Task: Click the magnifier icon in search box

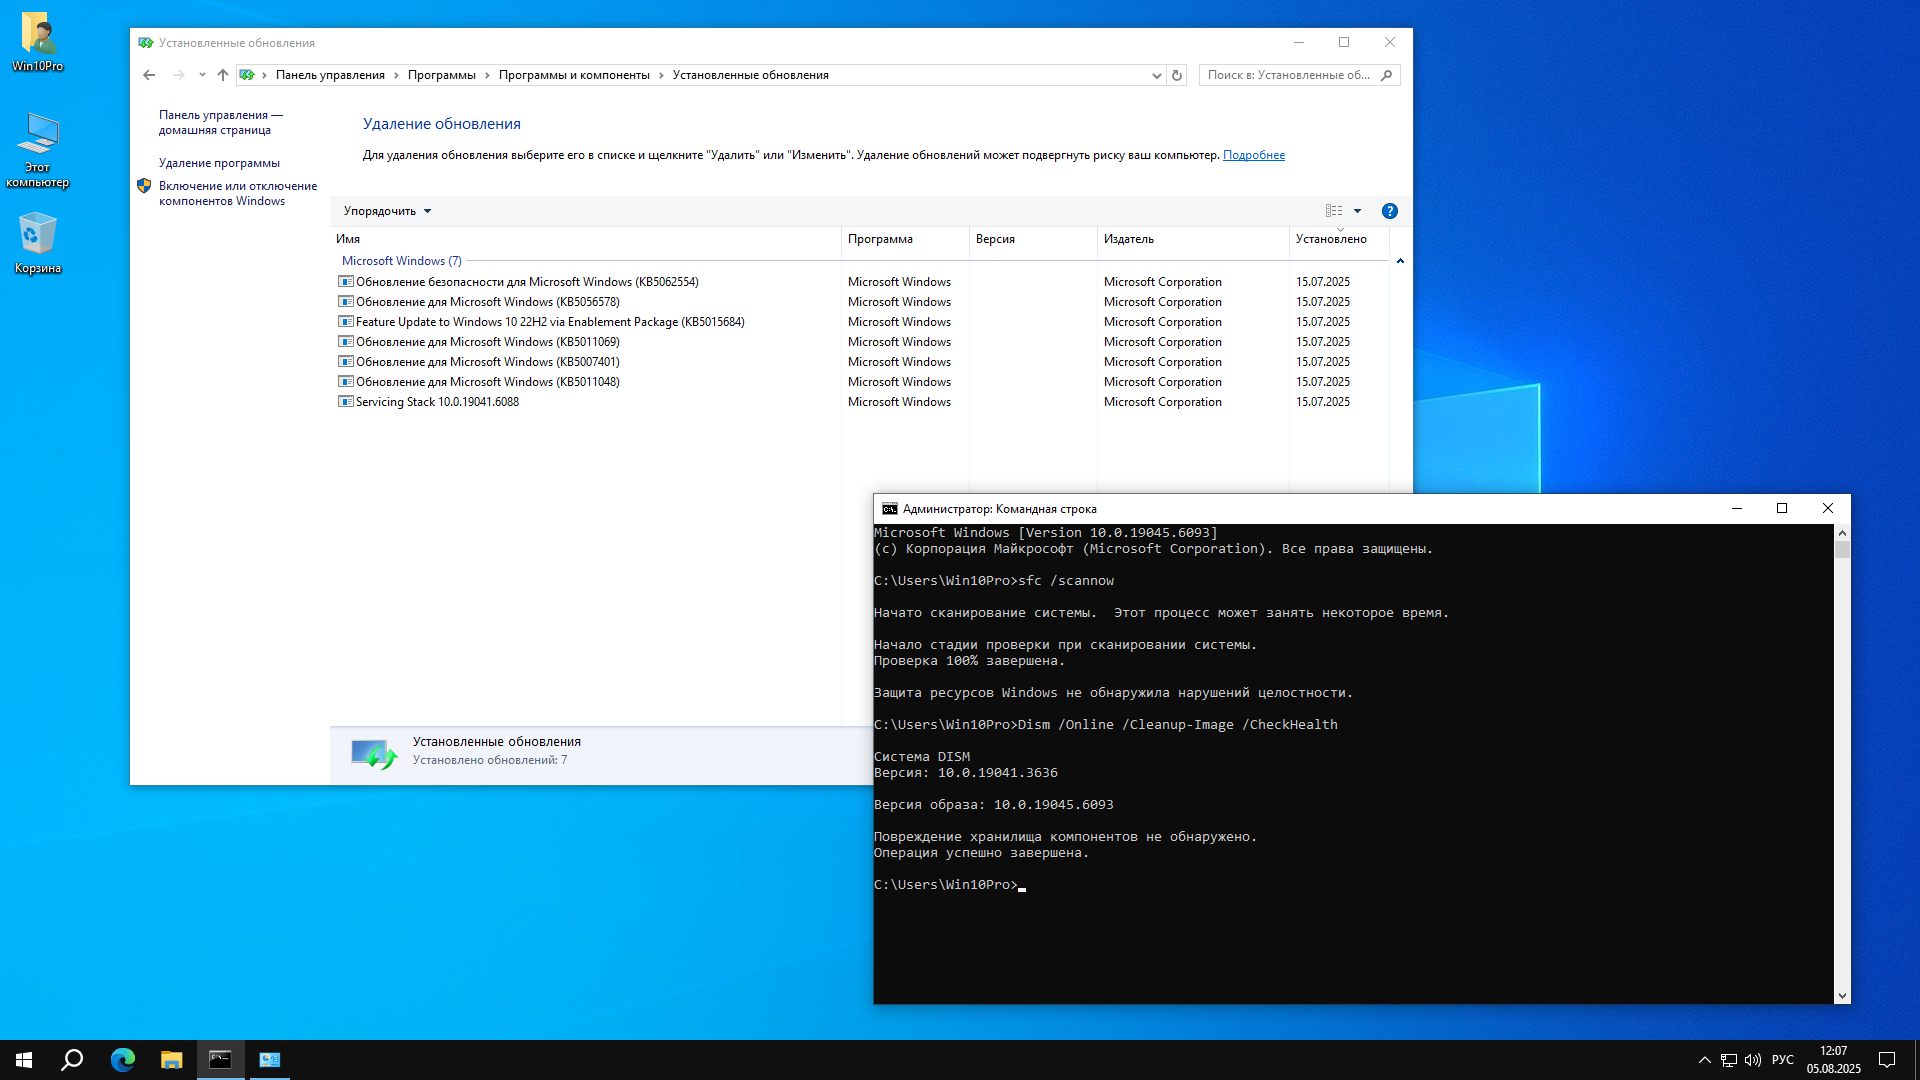Action: pos(1387,75)
